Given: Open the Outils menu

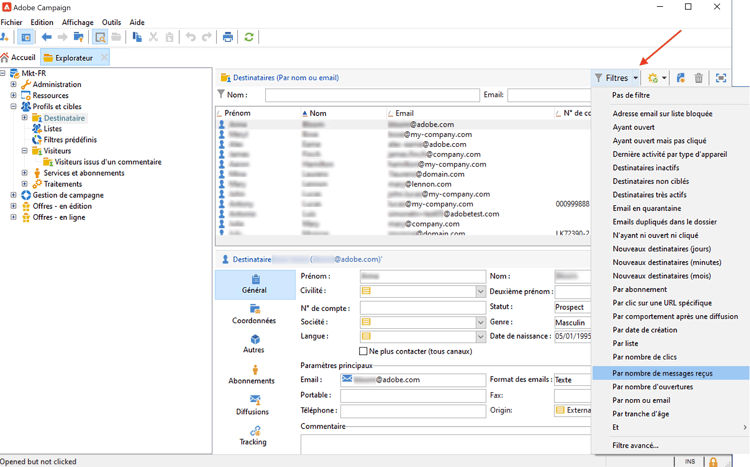Looking at the screenshot, I should (111, 22).
